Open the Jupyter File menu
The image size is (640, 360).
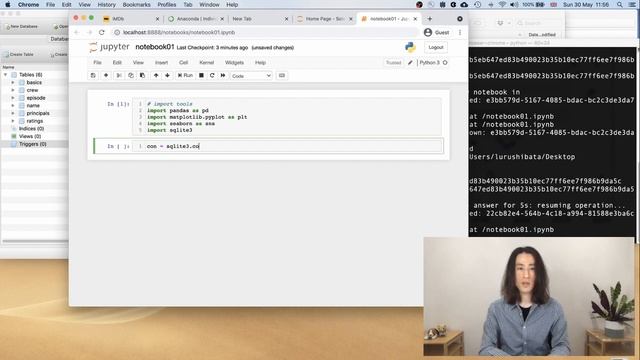tap(97, 62)
